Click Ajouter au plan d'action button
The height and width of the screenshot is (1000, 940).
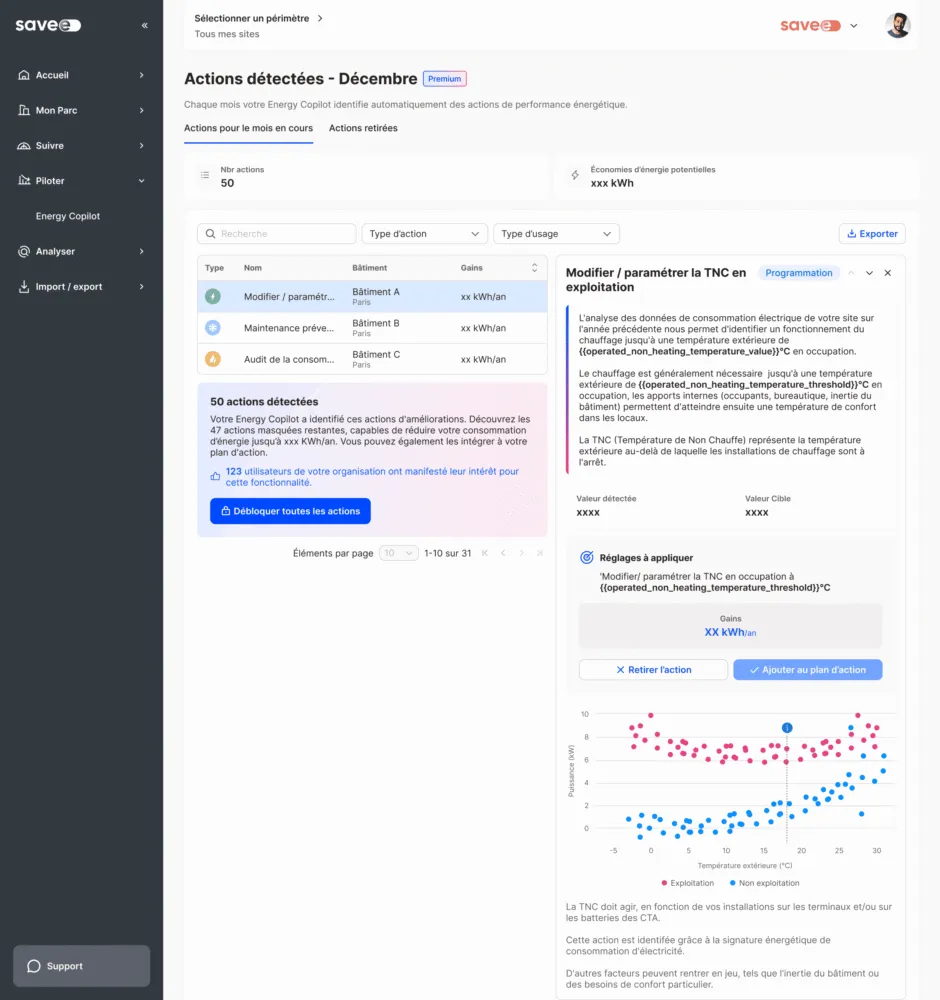(807, 670)
